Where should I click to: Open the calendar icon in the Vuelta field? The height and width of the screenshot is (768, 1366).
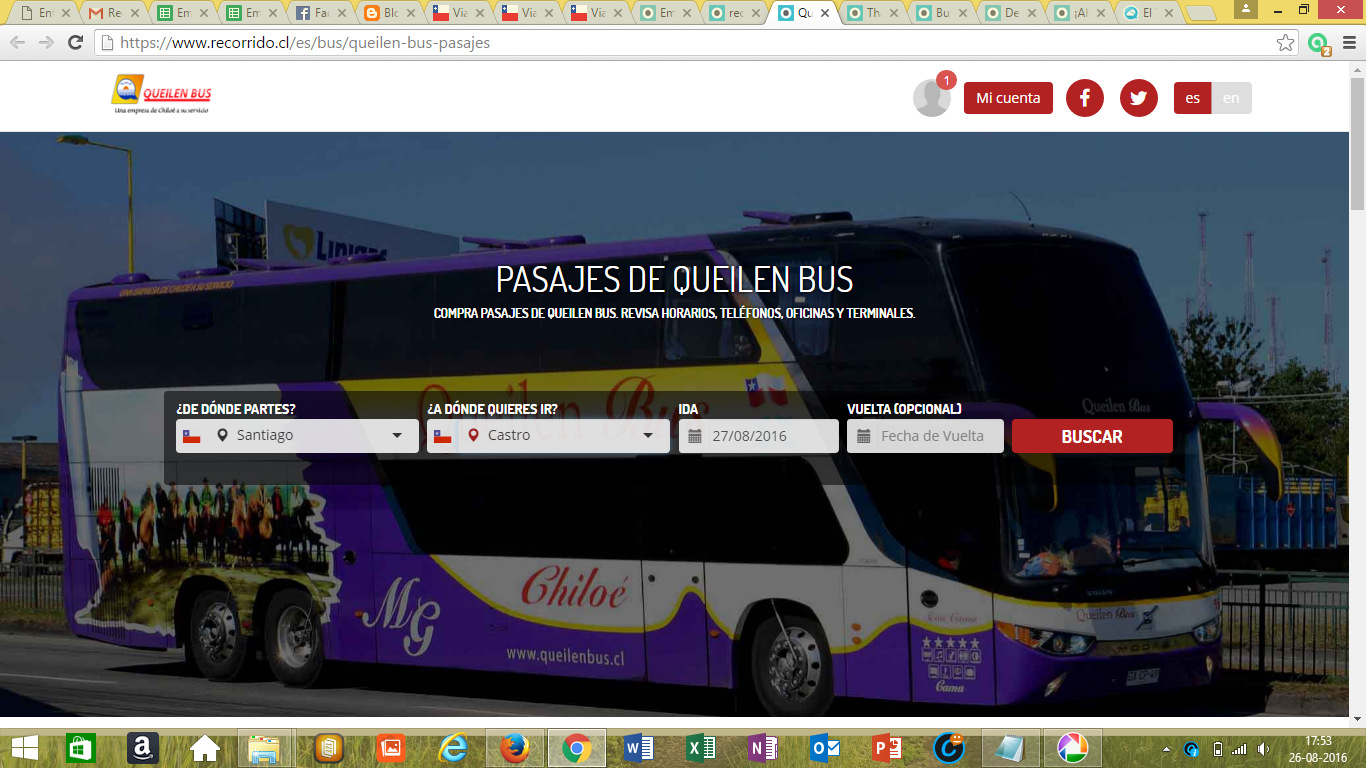point(864,435)
